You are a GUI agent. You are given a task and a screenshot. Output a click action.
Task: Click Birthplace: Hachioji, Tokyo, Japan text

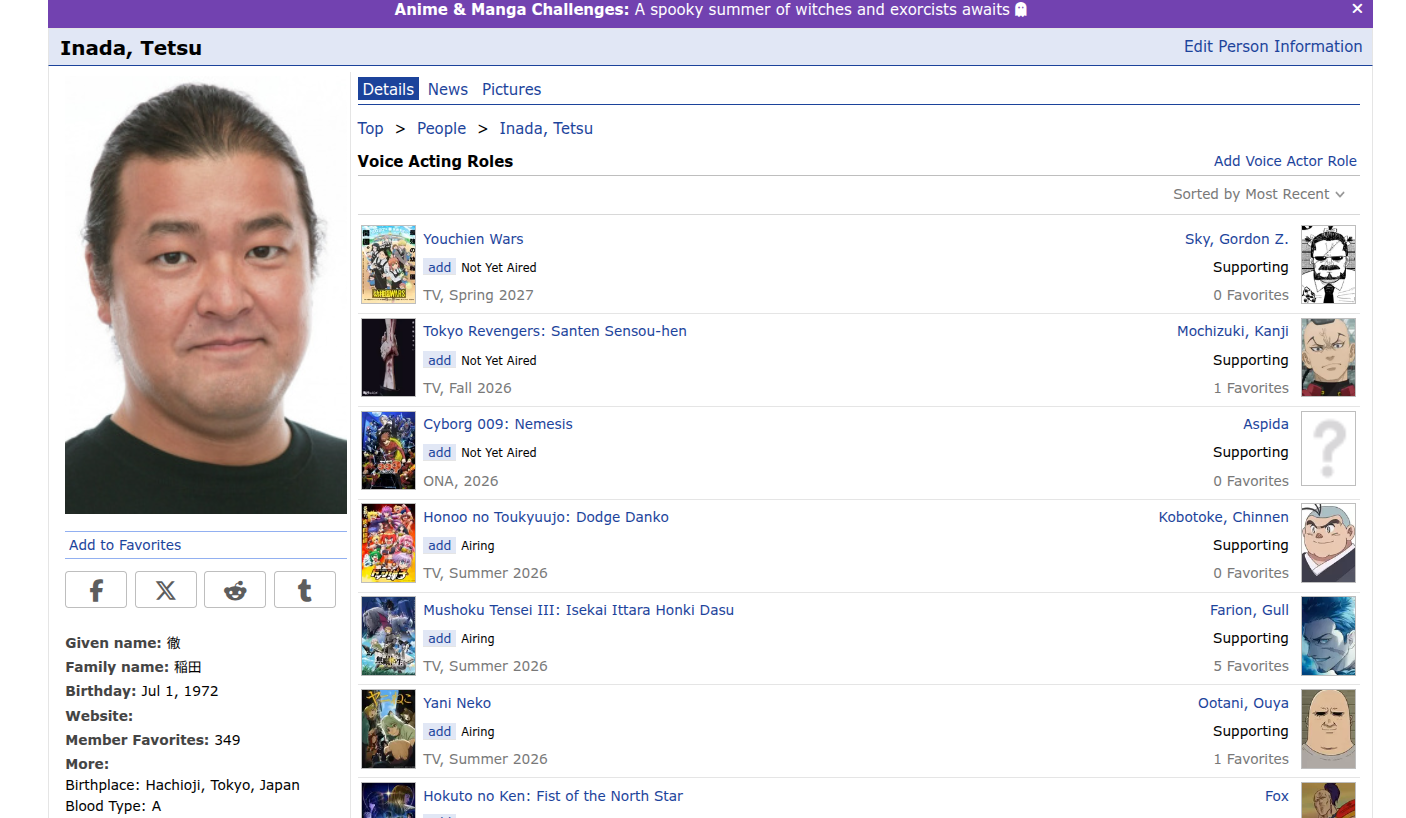point(182,785)
